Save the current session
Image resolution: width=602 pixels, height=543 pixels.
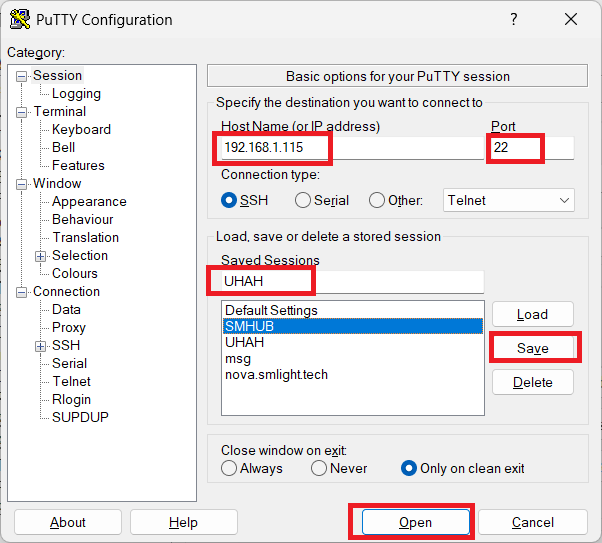533,348
